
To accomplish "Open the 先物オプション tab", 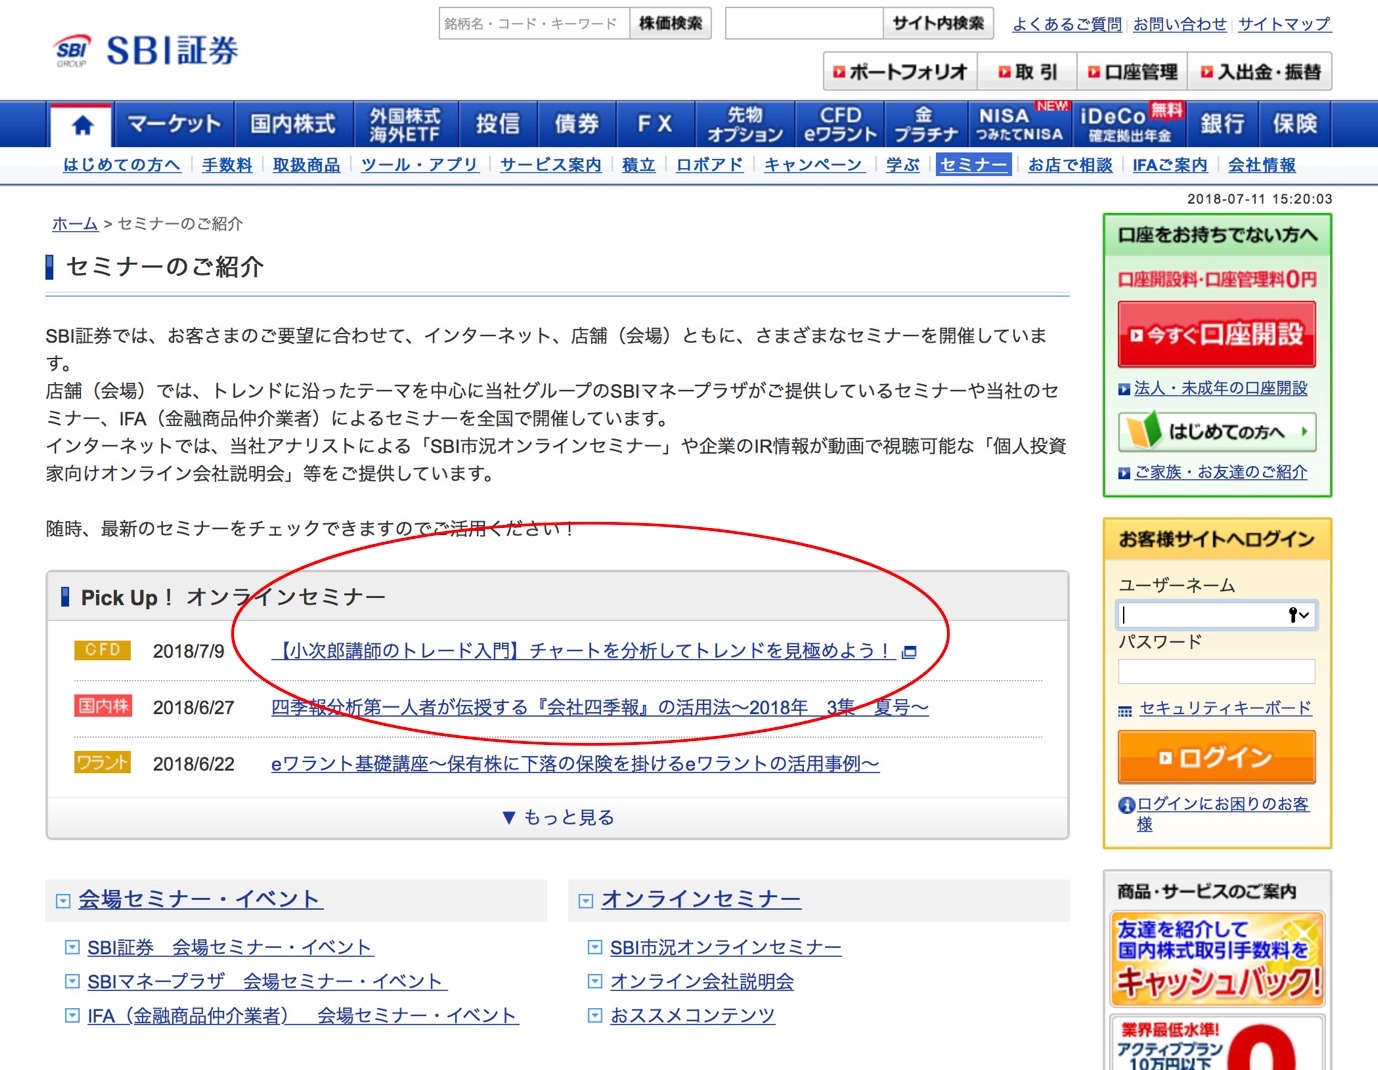I will 745,124.
